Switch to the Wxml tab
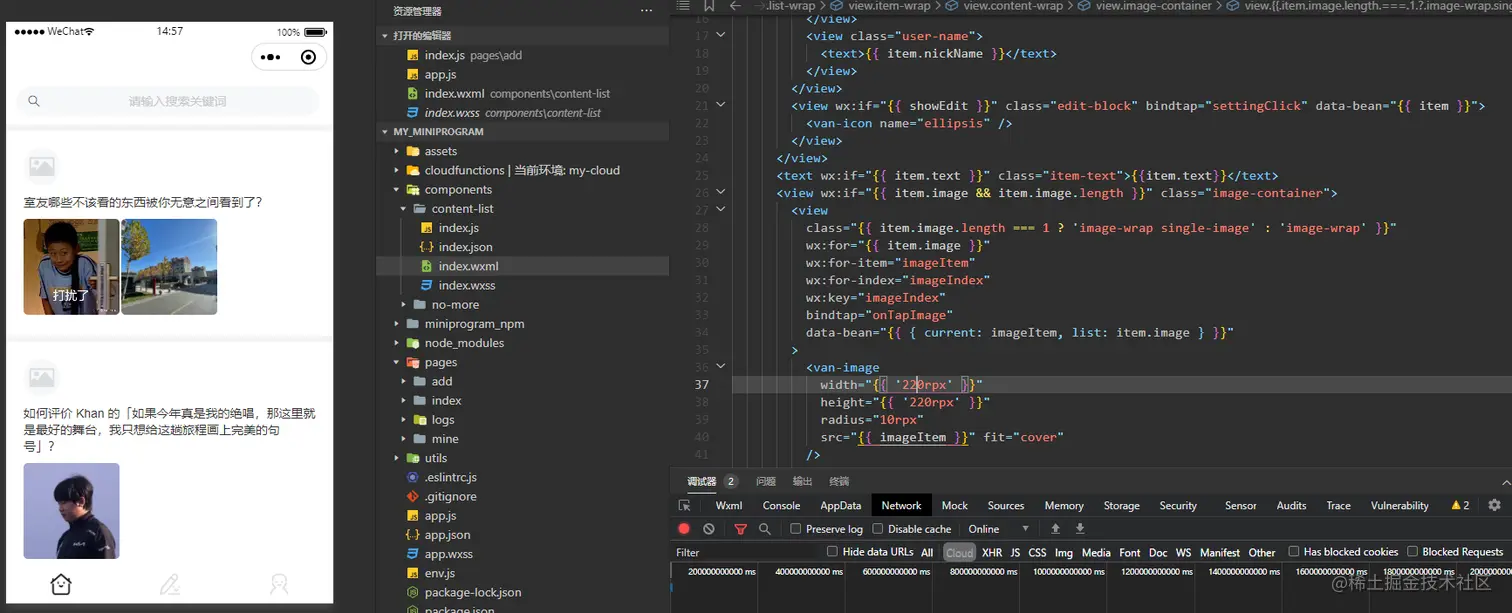Image resolution: width=1512 pixels, height=613 pixels. [729, 506]
